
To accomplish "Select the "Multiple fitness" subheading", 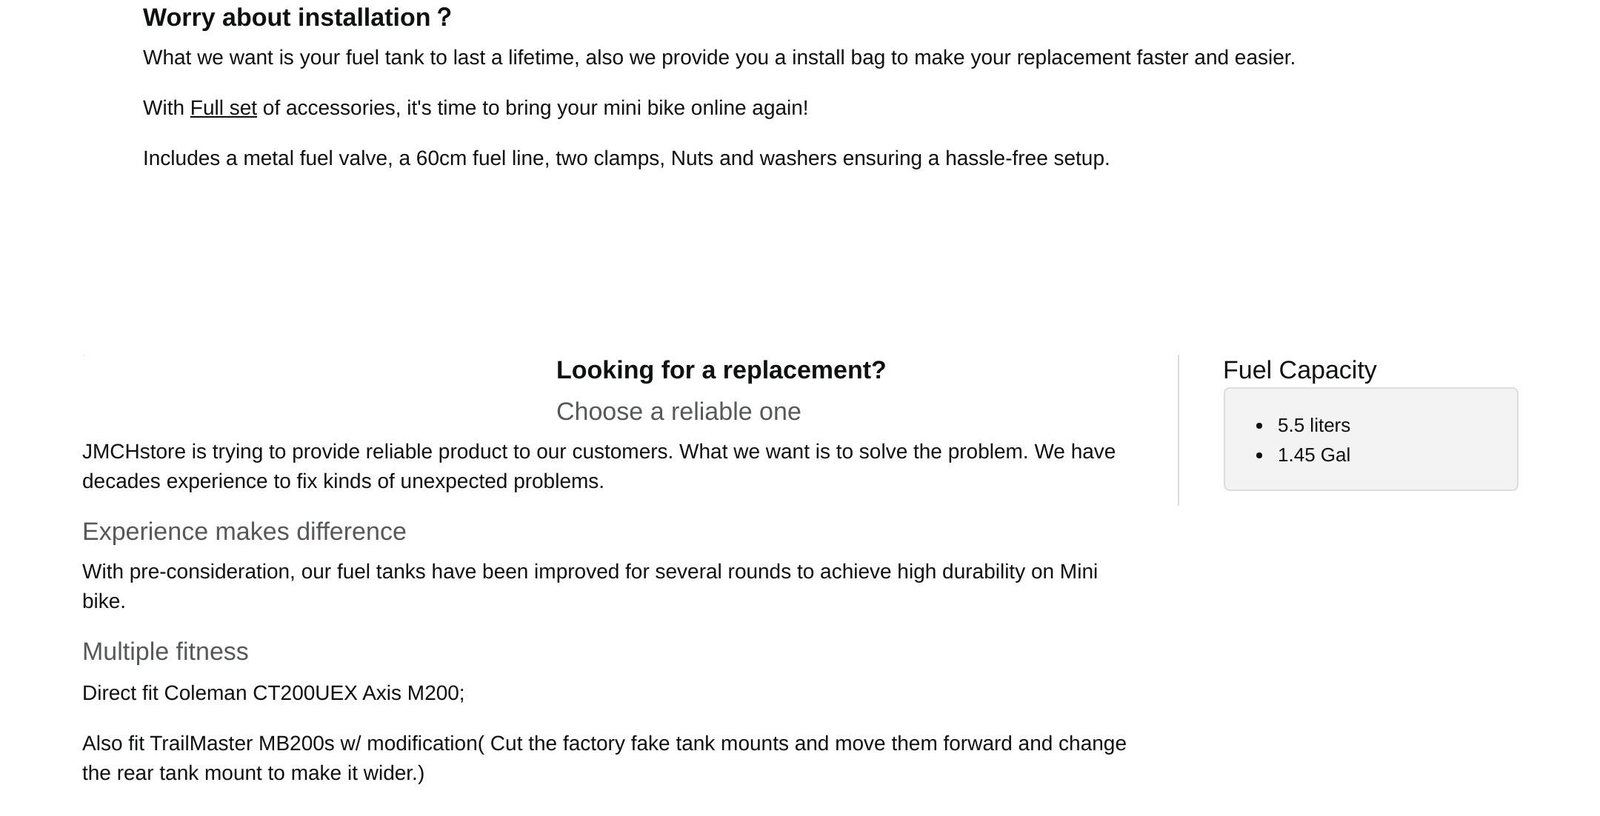I will point(165,652).
